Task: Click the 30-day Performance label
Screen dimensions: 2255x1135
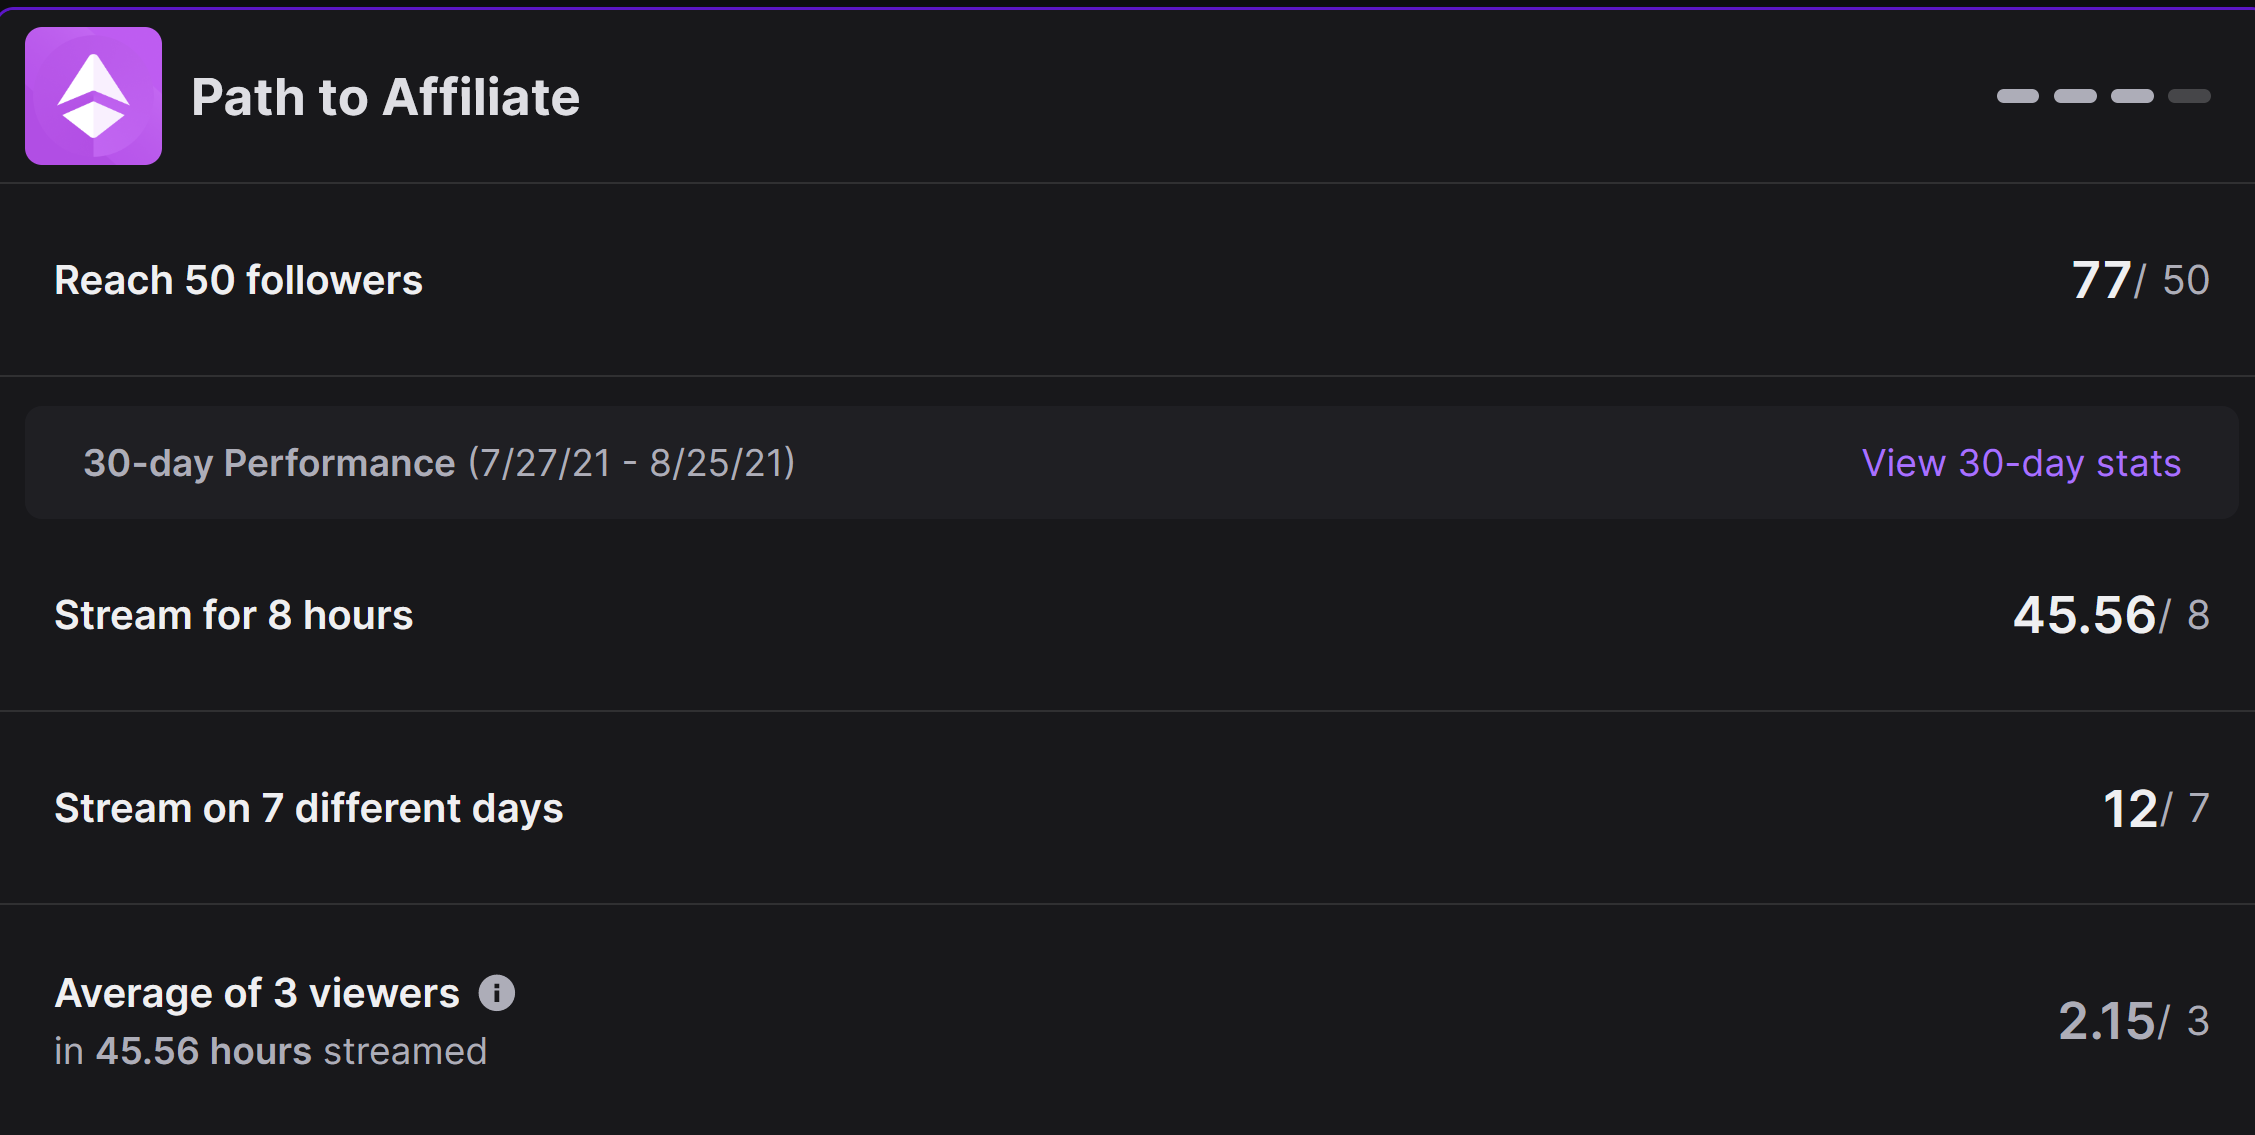Action: (269, 463)
